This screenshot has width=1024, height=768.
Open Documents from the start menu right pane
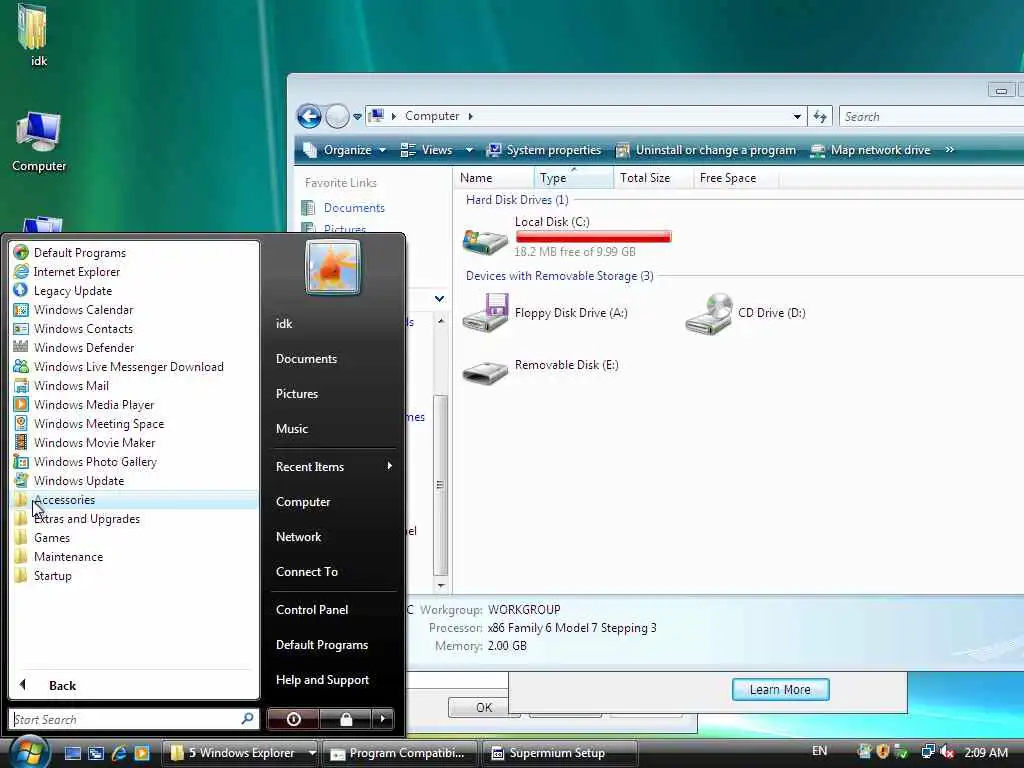[306, 359]
